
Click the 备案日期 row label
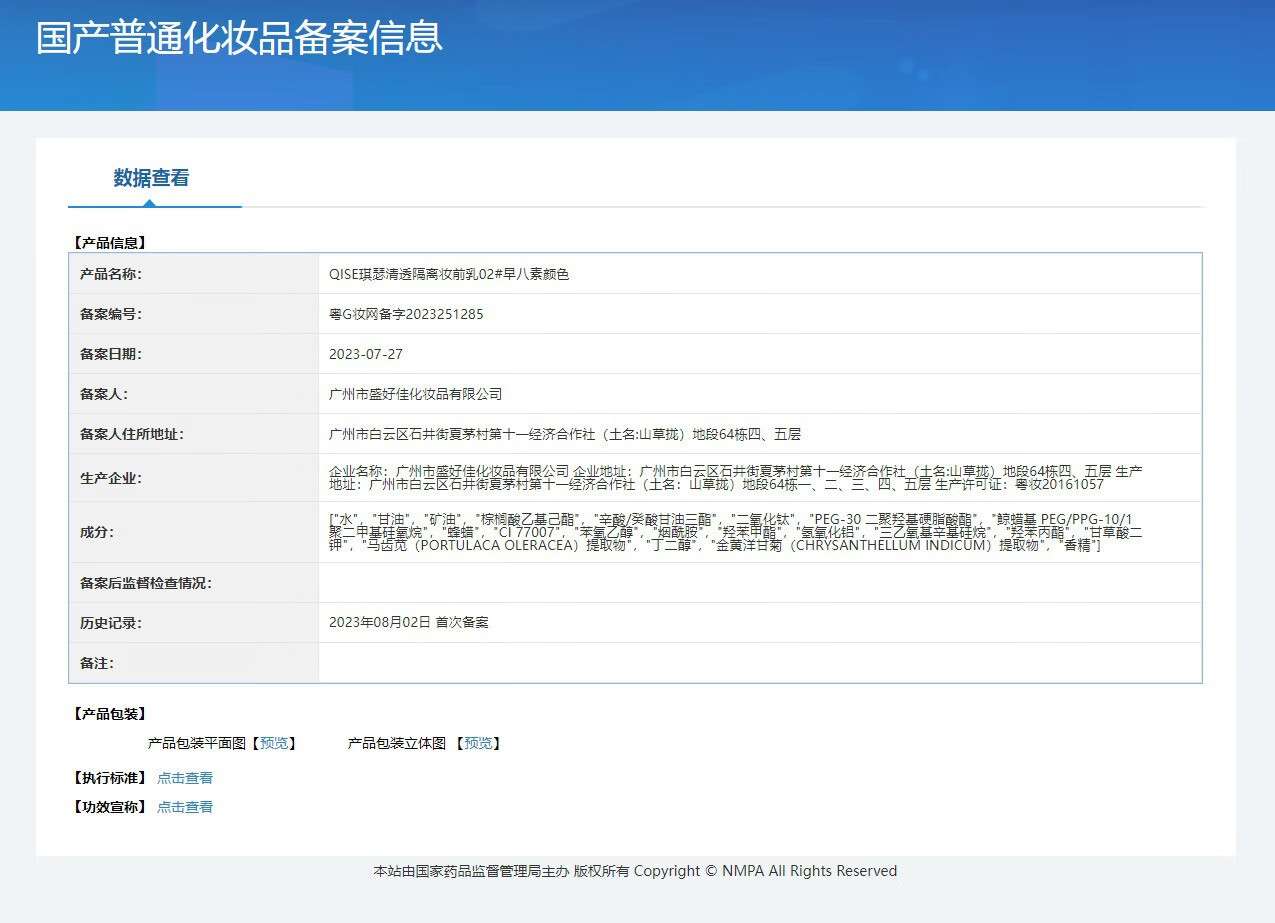[111, 354]
